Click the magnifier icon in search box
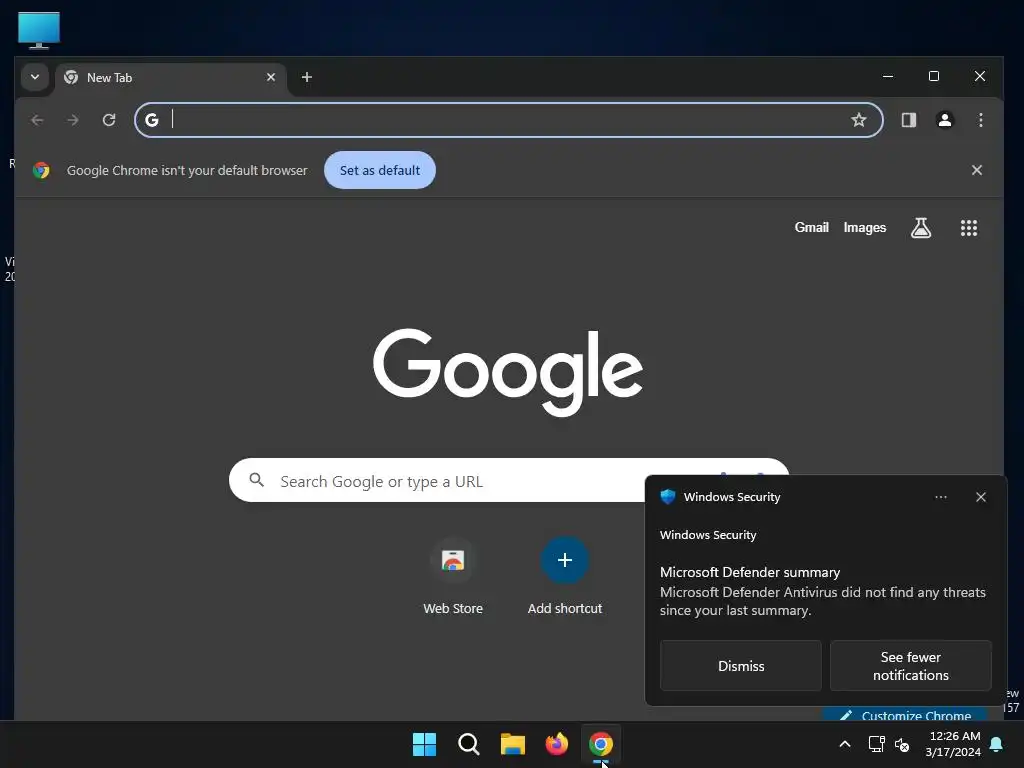The image size is (1024, 768). pyautogui.click(x=257, y=481)
